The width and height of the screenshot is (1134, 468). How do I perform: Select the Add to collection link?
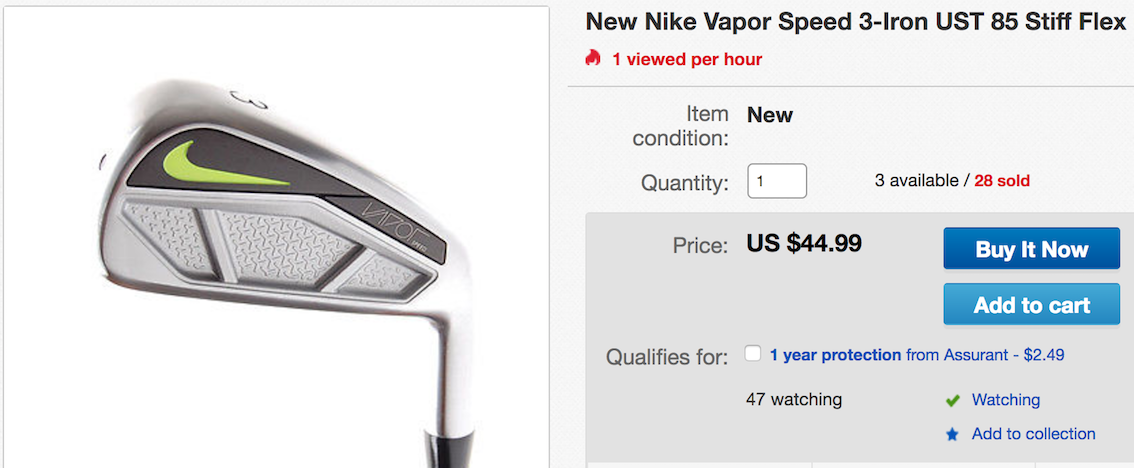click(1033, 434)
